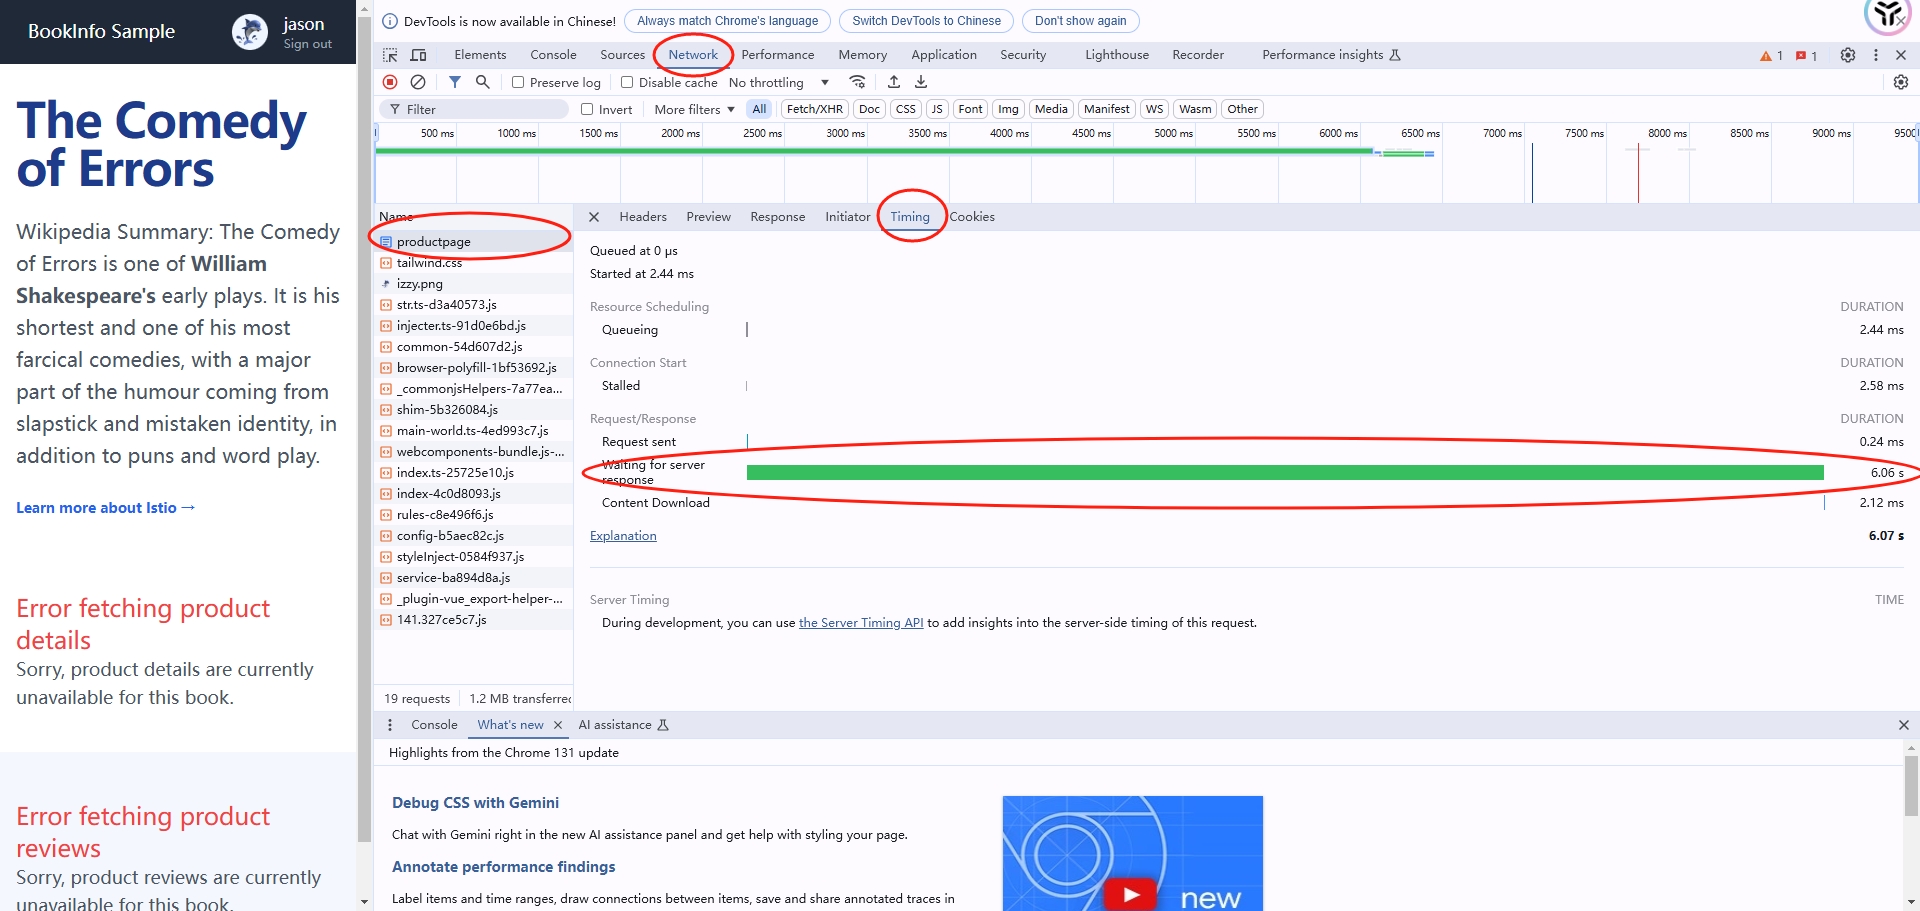The width and height of the screenshot is (1920, 911).
Task: Close the DevTools panel
Action: tap(1901, 55)
